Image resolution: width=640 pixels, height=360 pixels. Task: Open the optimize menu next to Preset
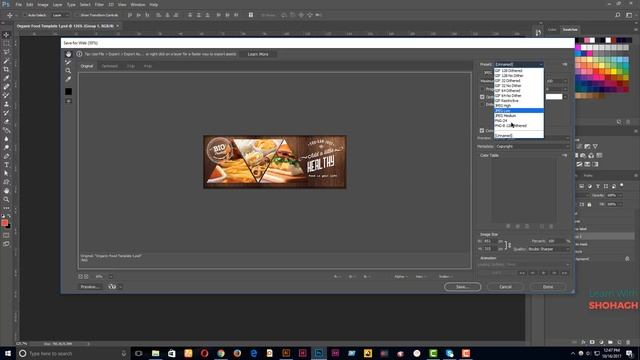[x=565, y=64]
